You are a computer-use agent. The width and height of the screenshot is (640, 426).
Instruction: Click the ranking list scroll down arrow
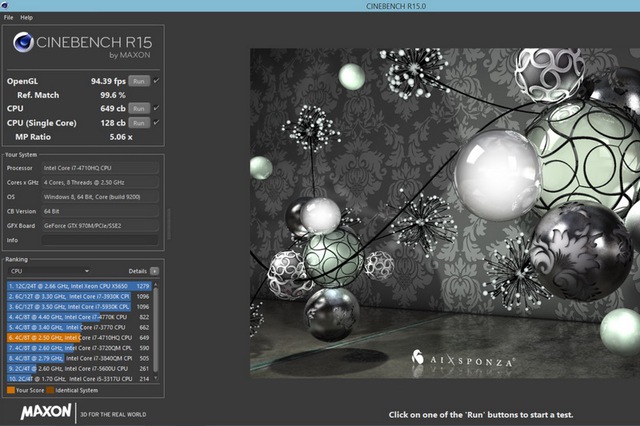click(x=156, y=378)
